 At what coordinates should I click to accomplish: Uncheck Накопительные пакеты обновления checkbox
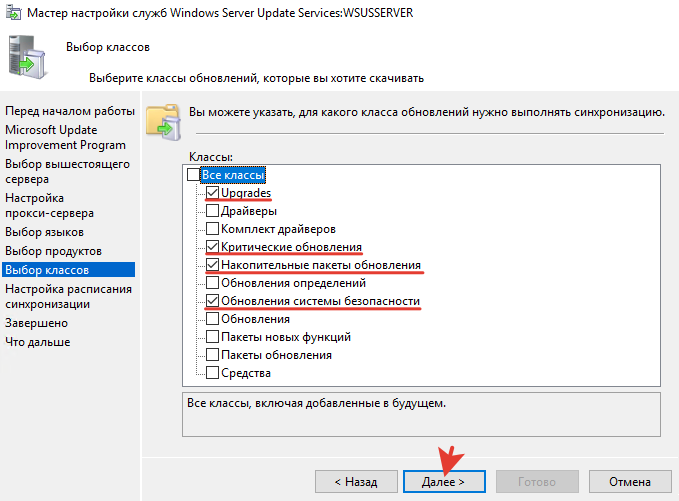(x=212, y=265)
